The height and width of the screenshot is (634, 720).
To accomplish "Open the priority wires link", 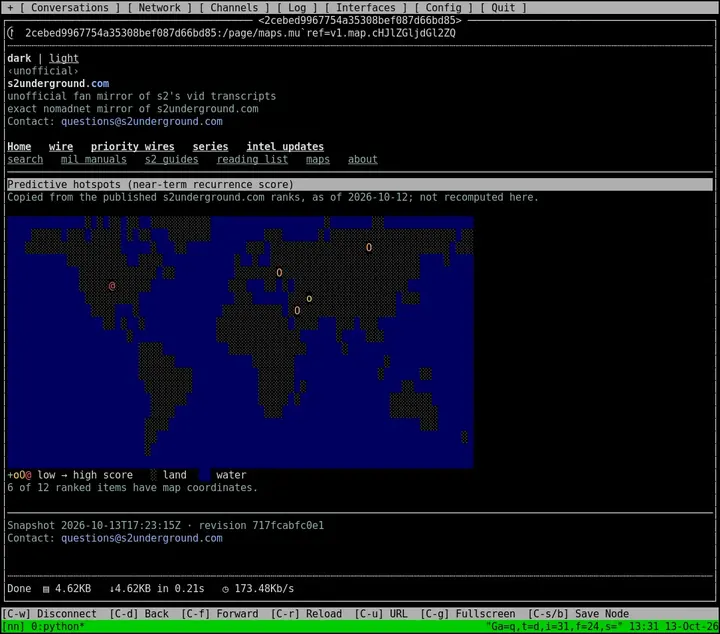I will coord(132,146).
